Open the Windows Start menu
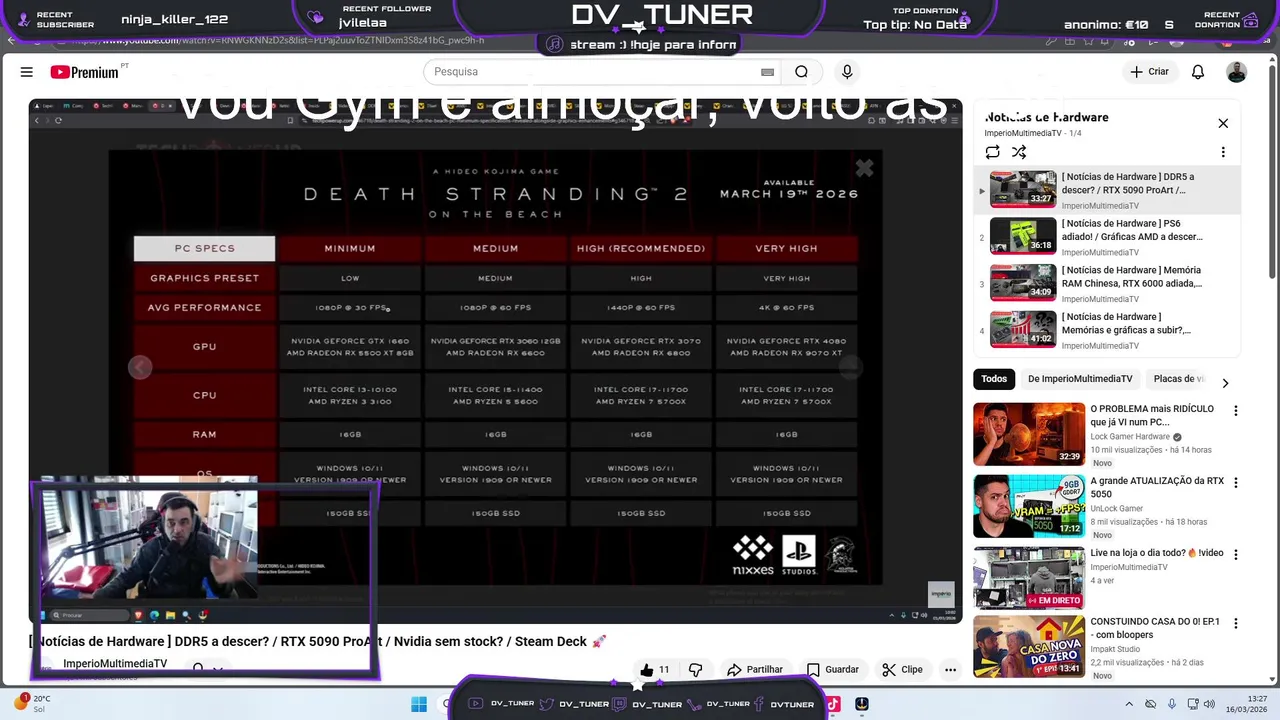 419,704
